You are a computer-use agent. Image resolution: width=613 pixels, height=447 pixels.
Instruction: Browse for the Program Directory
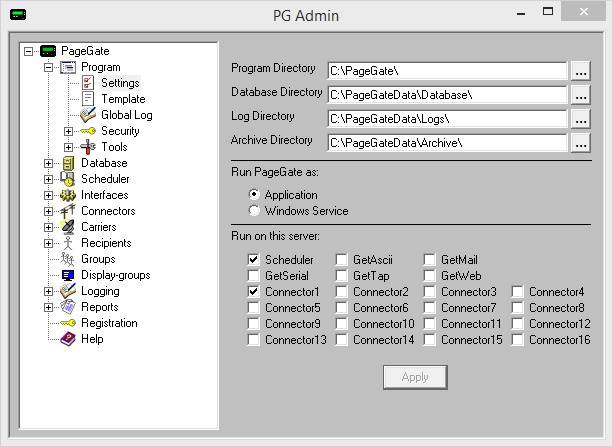click(x=581, y=71)
